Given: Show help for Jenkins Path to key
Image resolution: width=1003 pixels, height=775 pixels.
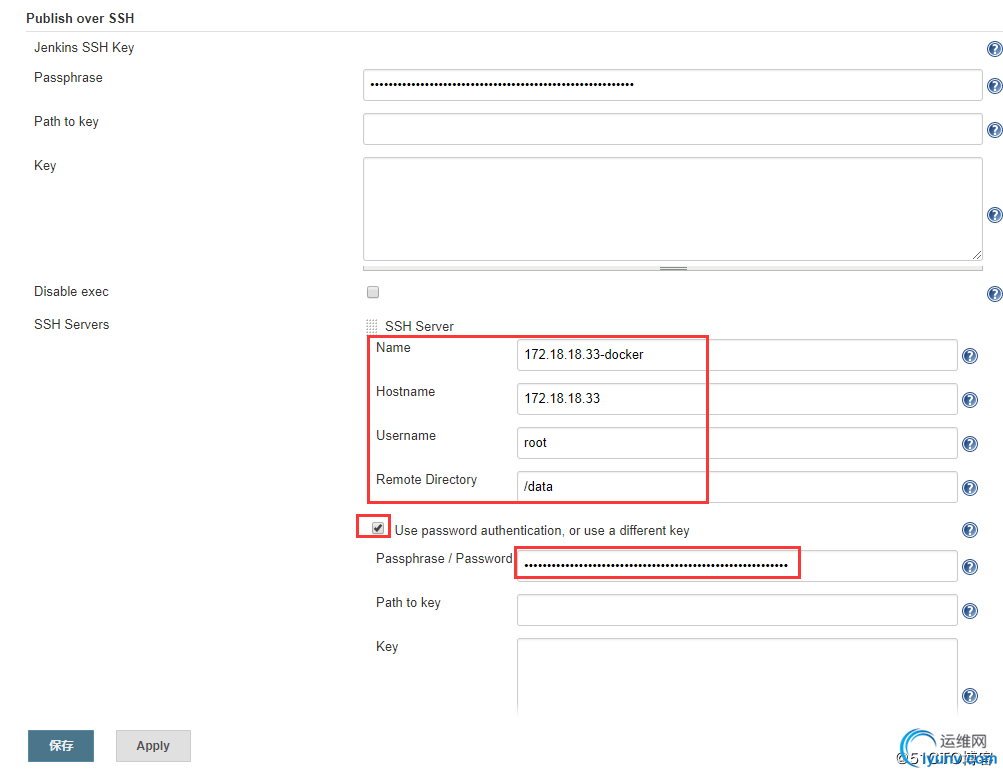Looking at the screenshot, I should pyautogui.click(x=995, y=130).
